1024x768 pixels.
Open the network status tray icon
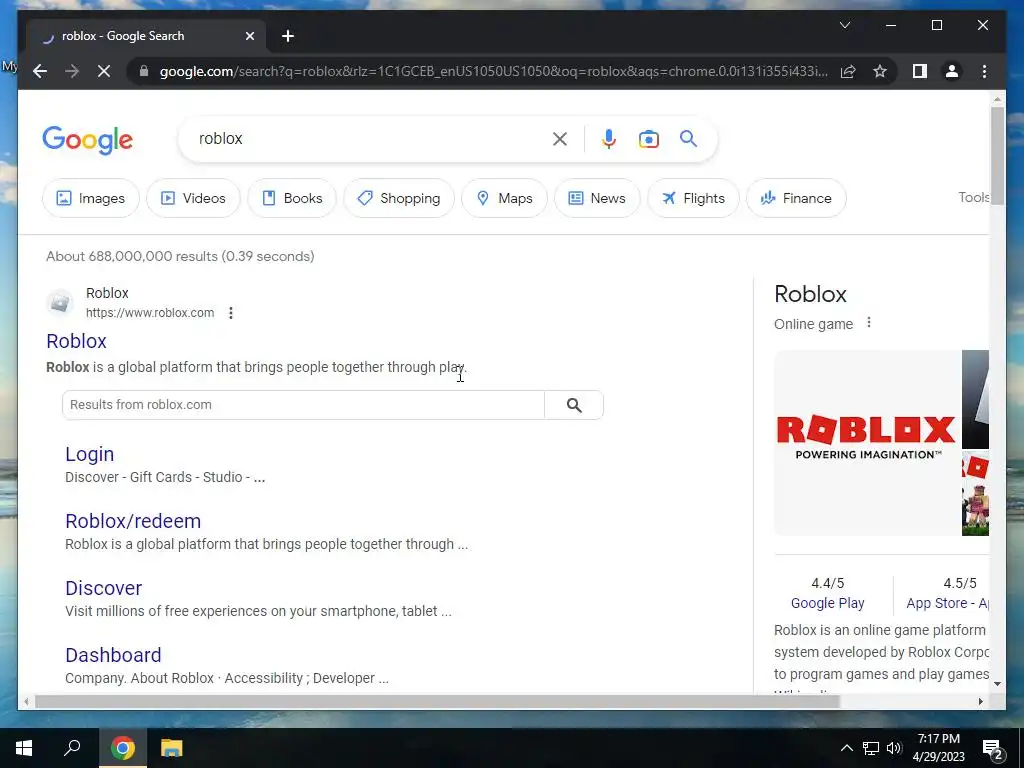point(871,748)
